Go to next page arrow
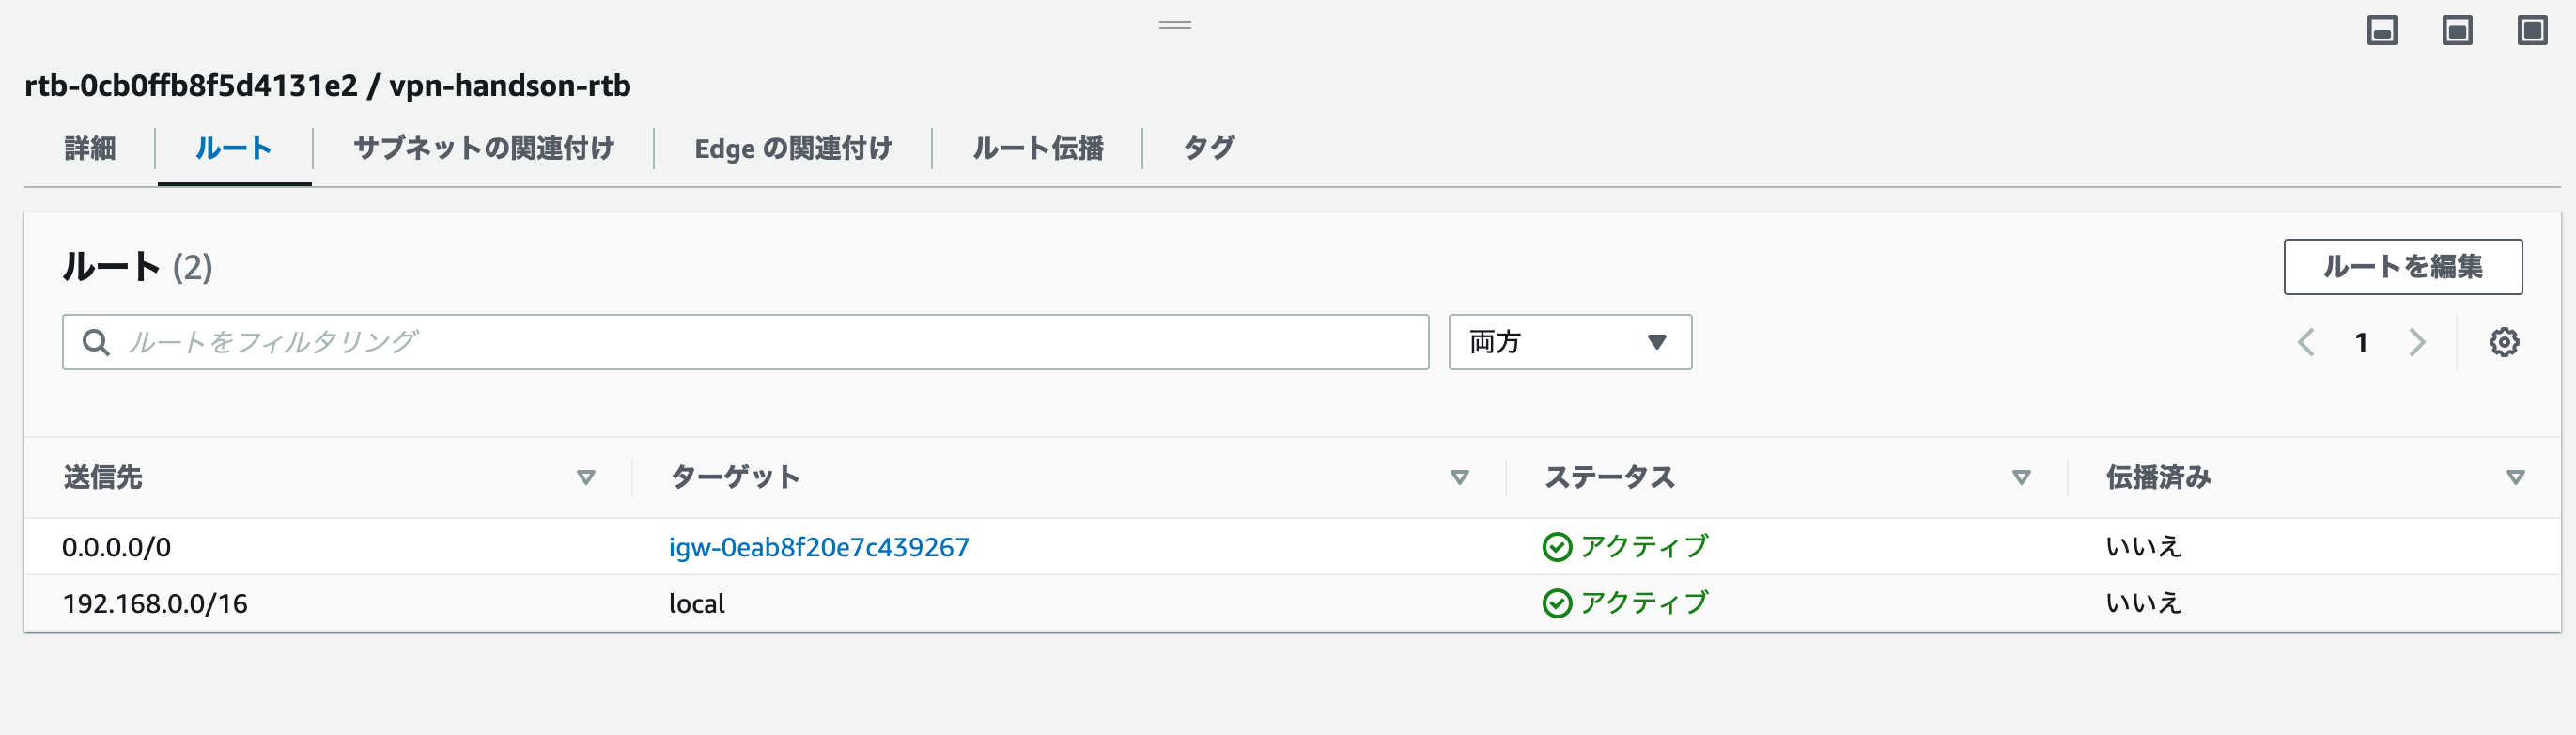2576x735 pixels. click(2417, 342)
